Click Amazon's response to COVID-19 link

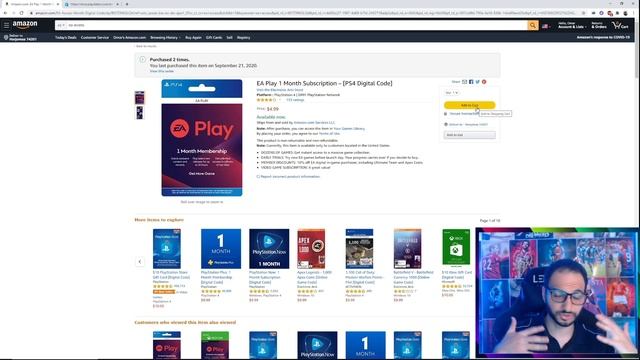pos(603,37)
